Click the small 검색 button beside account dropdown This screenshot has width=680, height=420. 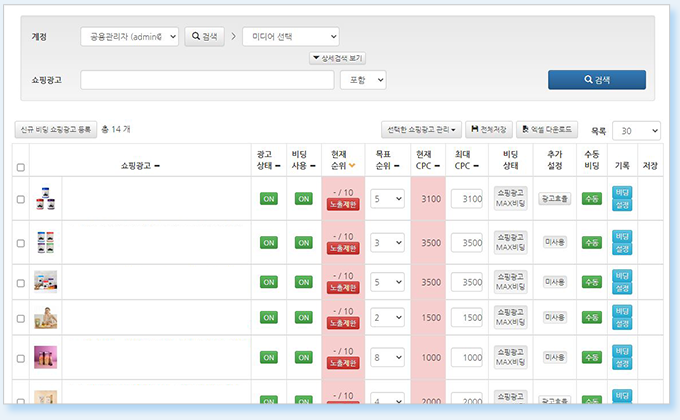[207, 36]
